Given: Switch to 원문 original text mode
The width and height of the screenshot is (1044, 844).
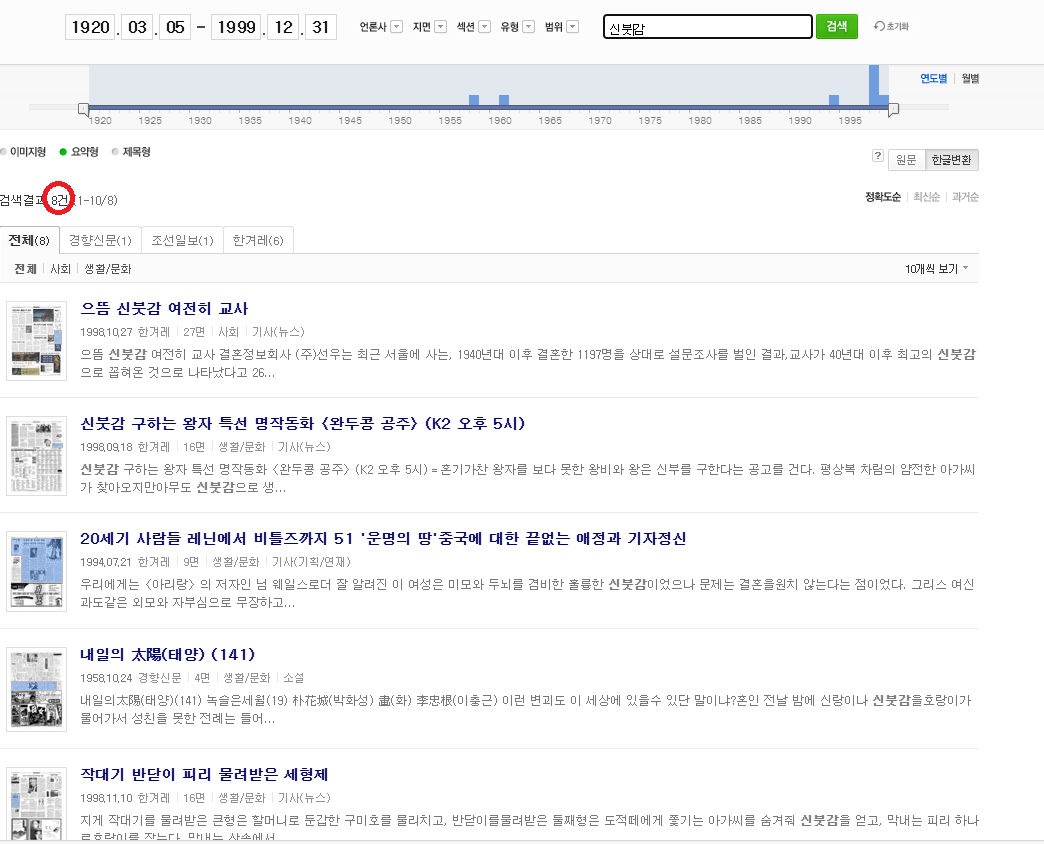Looking at the screenshot, I should [x=906, y=160].
